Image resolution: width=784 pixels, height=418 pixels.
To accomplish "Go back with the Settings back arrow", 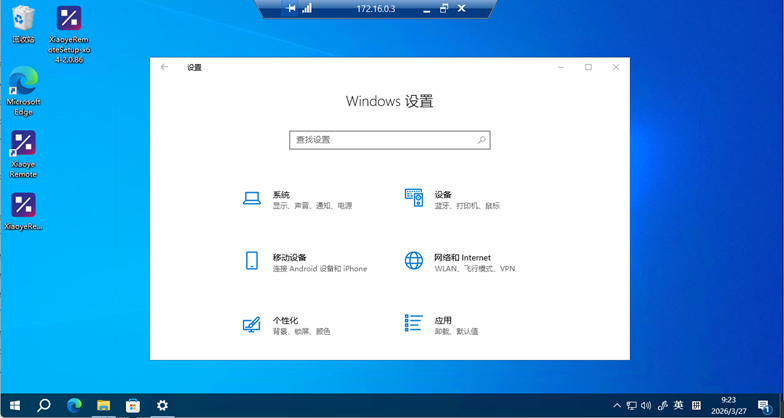I will click(x=165, y=67).
